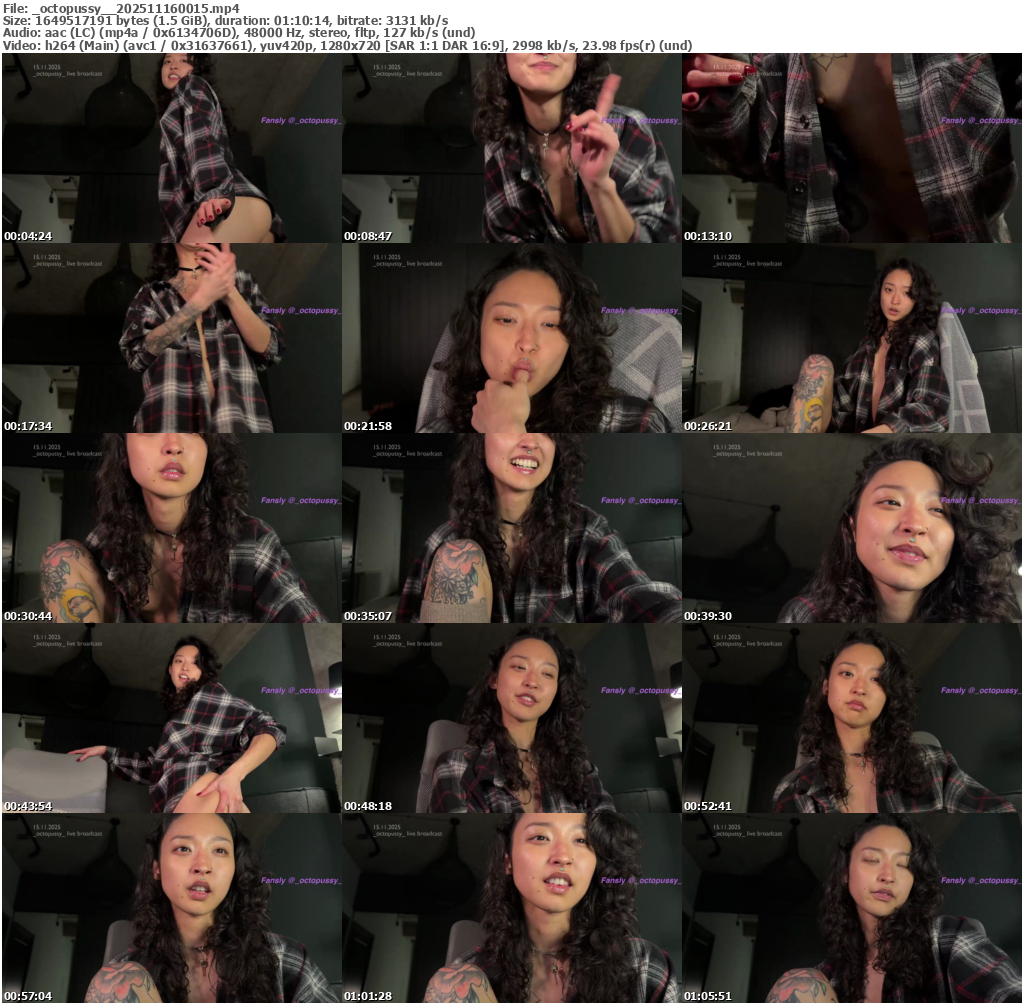Screen dimensions: 1024x1003
Task: Select the frame stamped 00:26:21
Action: pyautogui.click(x=852, y=338)
